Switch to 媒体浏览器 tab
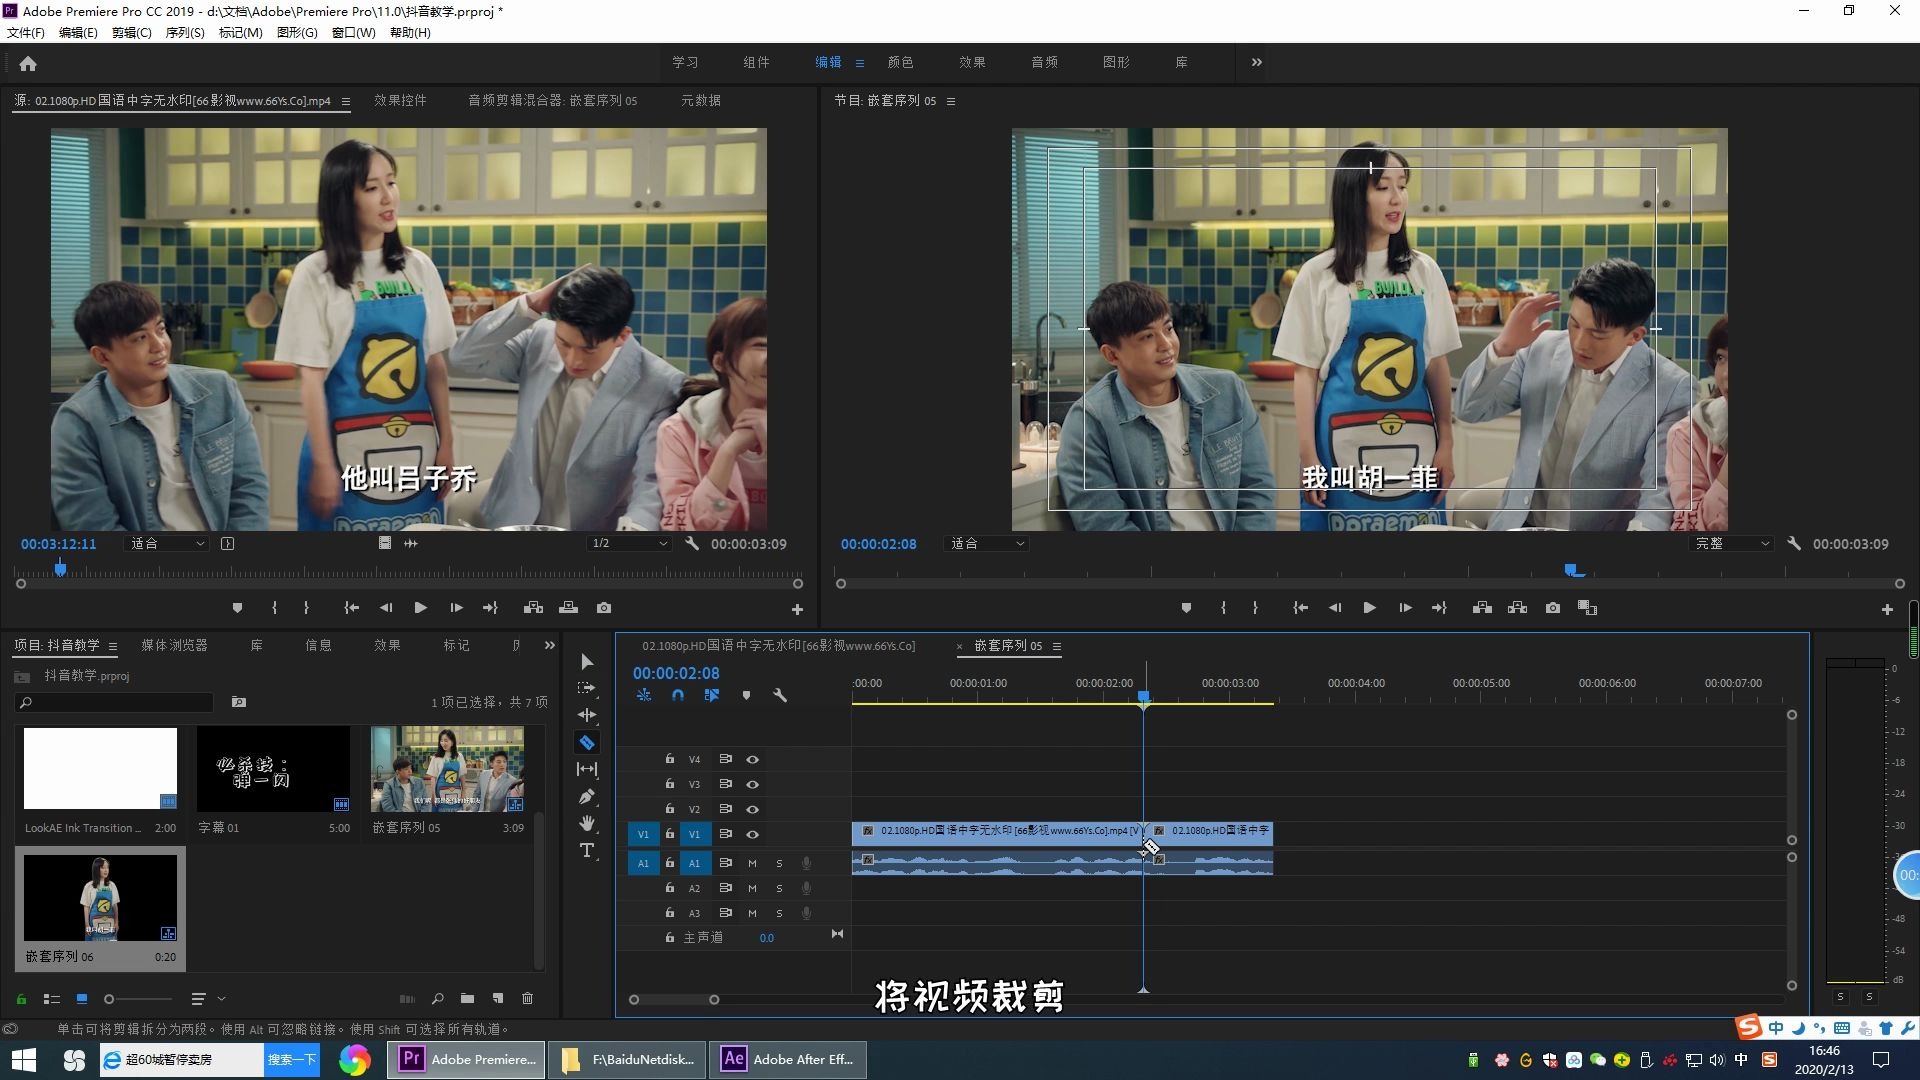 click(174, 645)
